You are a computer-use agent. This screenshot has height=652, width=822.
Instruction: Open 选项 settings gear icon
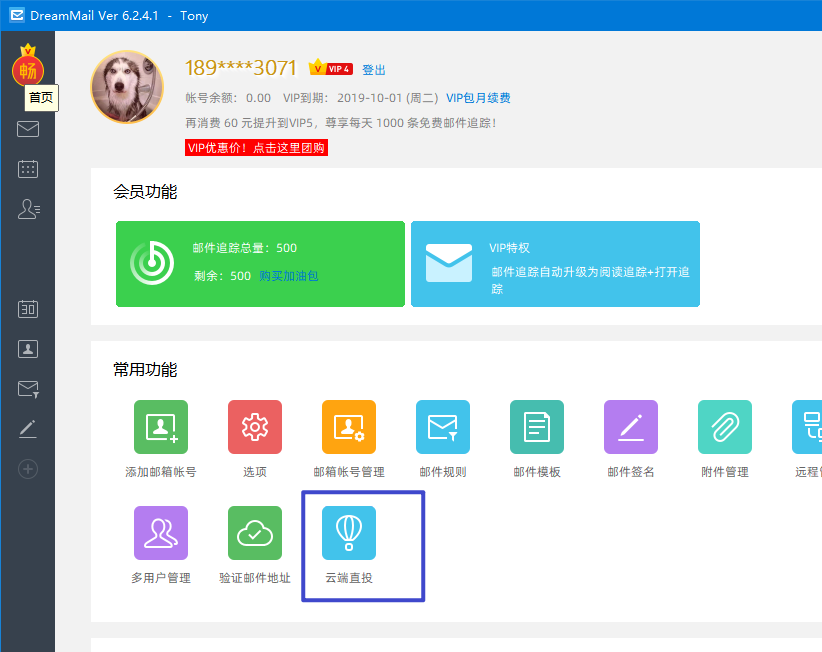click(255, 427)
